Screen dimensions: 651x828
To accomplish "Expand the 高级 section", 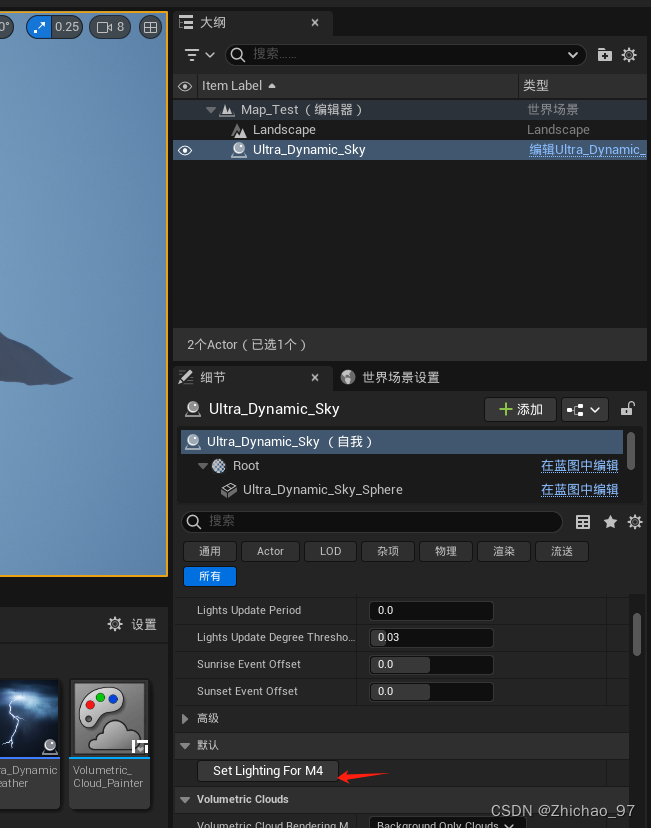I will pyautogui.click(x=185, y=719).
